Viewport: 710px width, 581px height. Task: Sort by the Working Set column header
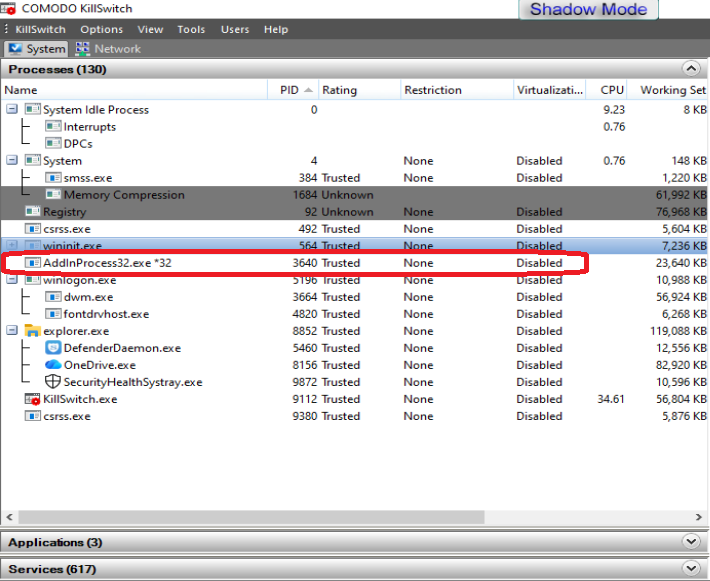pyautogui.click(x=668, y=90)
